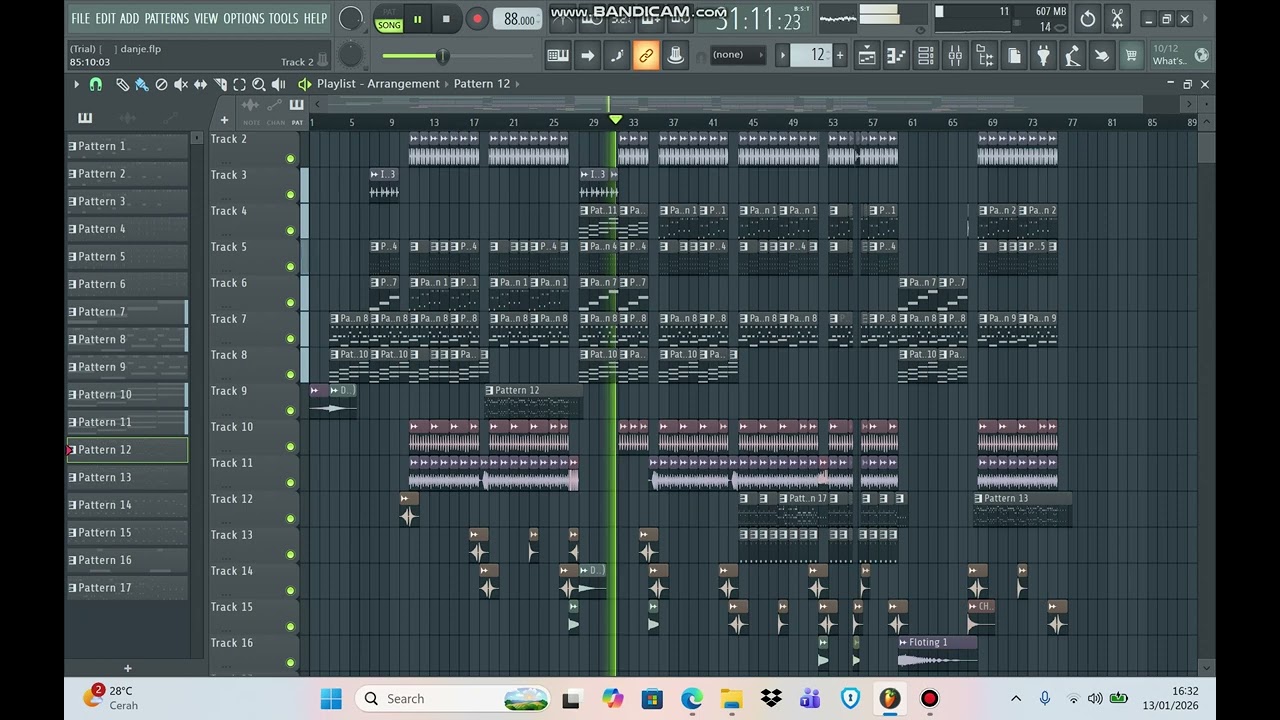Select the Slip tool in playlist toolbar
1280x720 pixels.
pos(200,85)
